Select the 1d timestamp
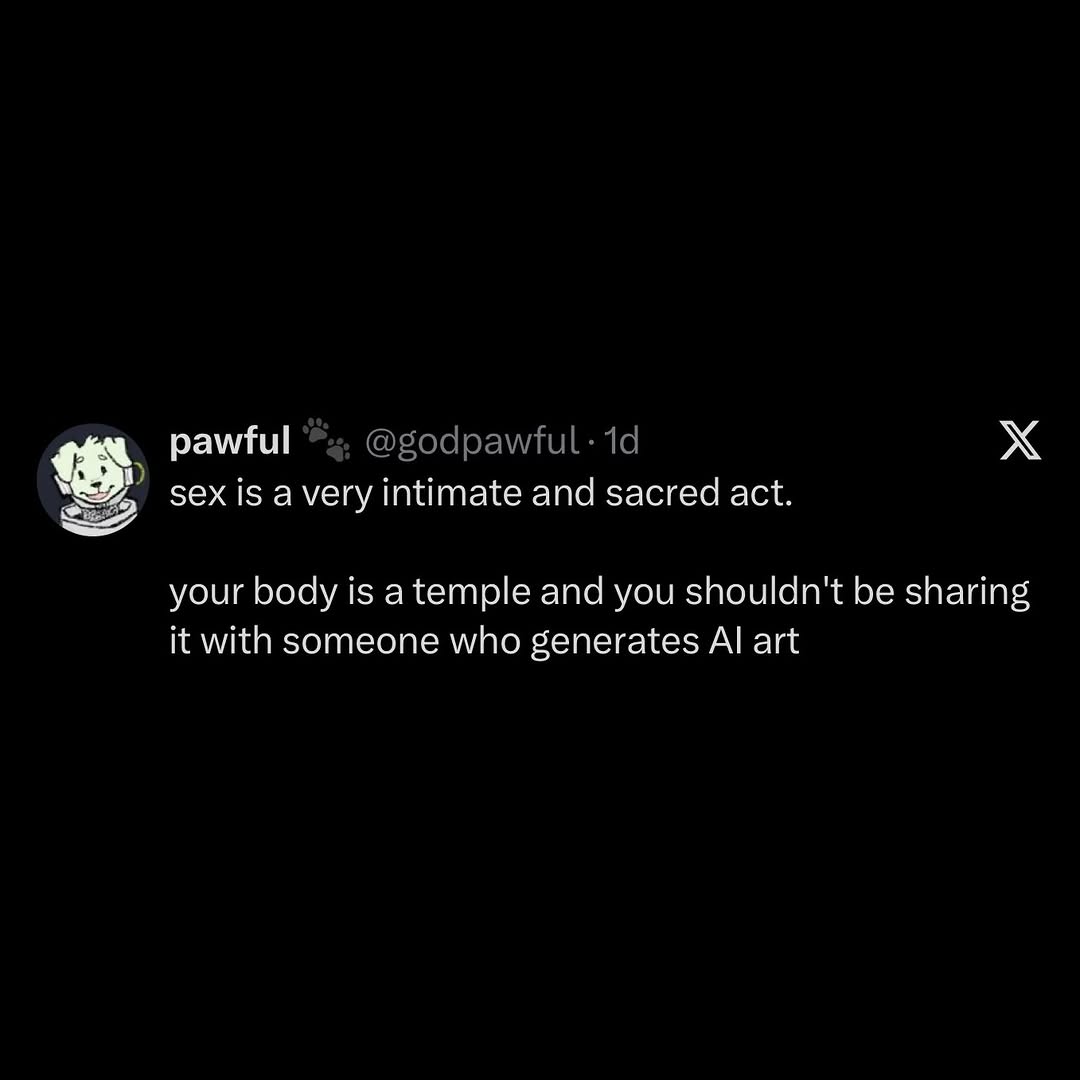Screen dimensions: 1080x1080 tap(621, 442)
